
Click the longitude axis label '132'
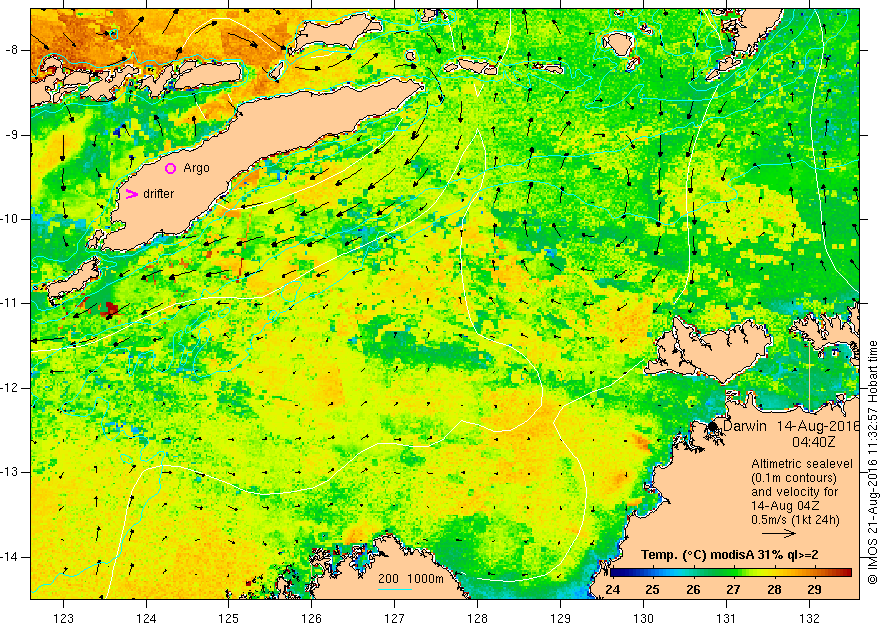click(809, 618)
